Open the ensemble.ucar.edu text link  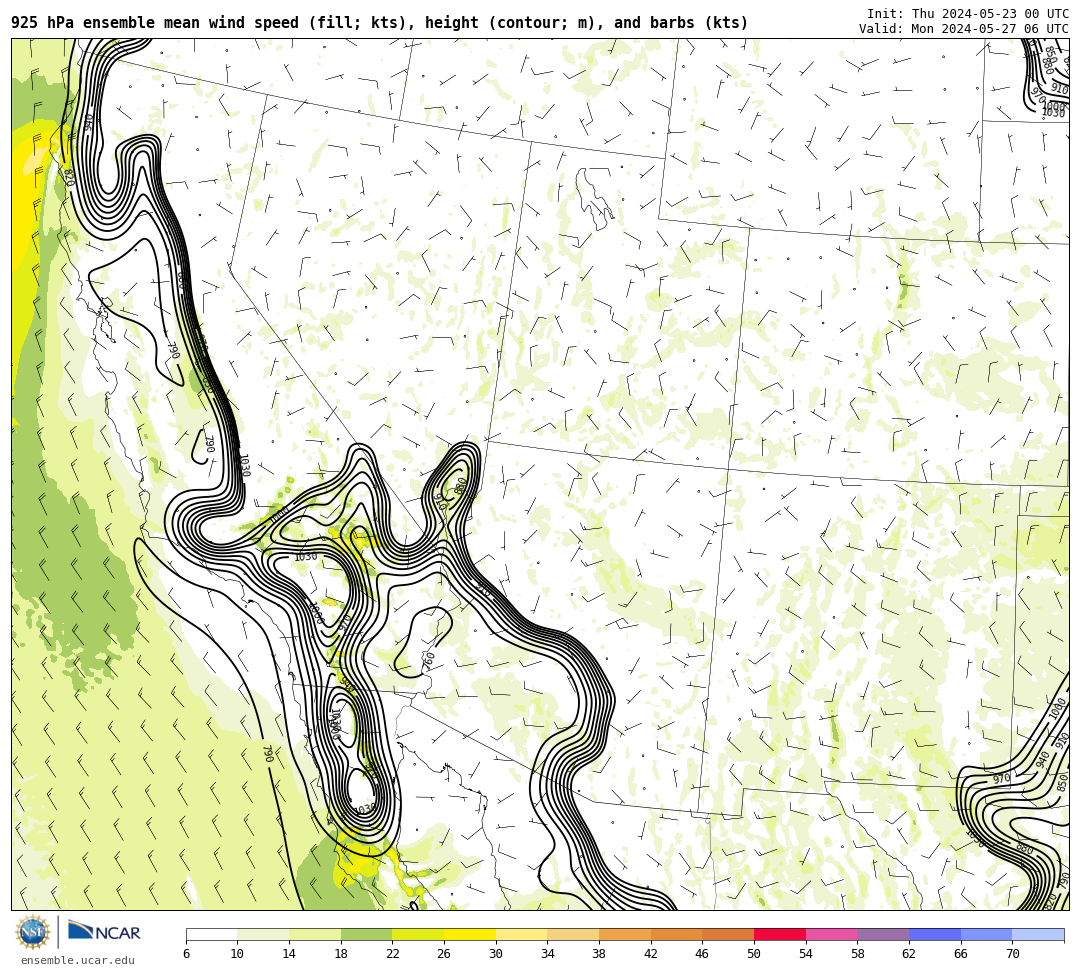[77, 960]
